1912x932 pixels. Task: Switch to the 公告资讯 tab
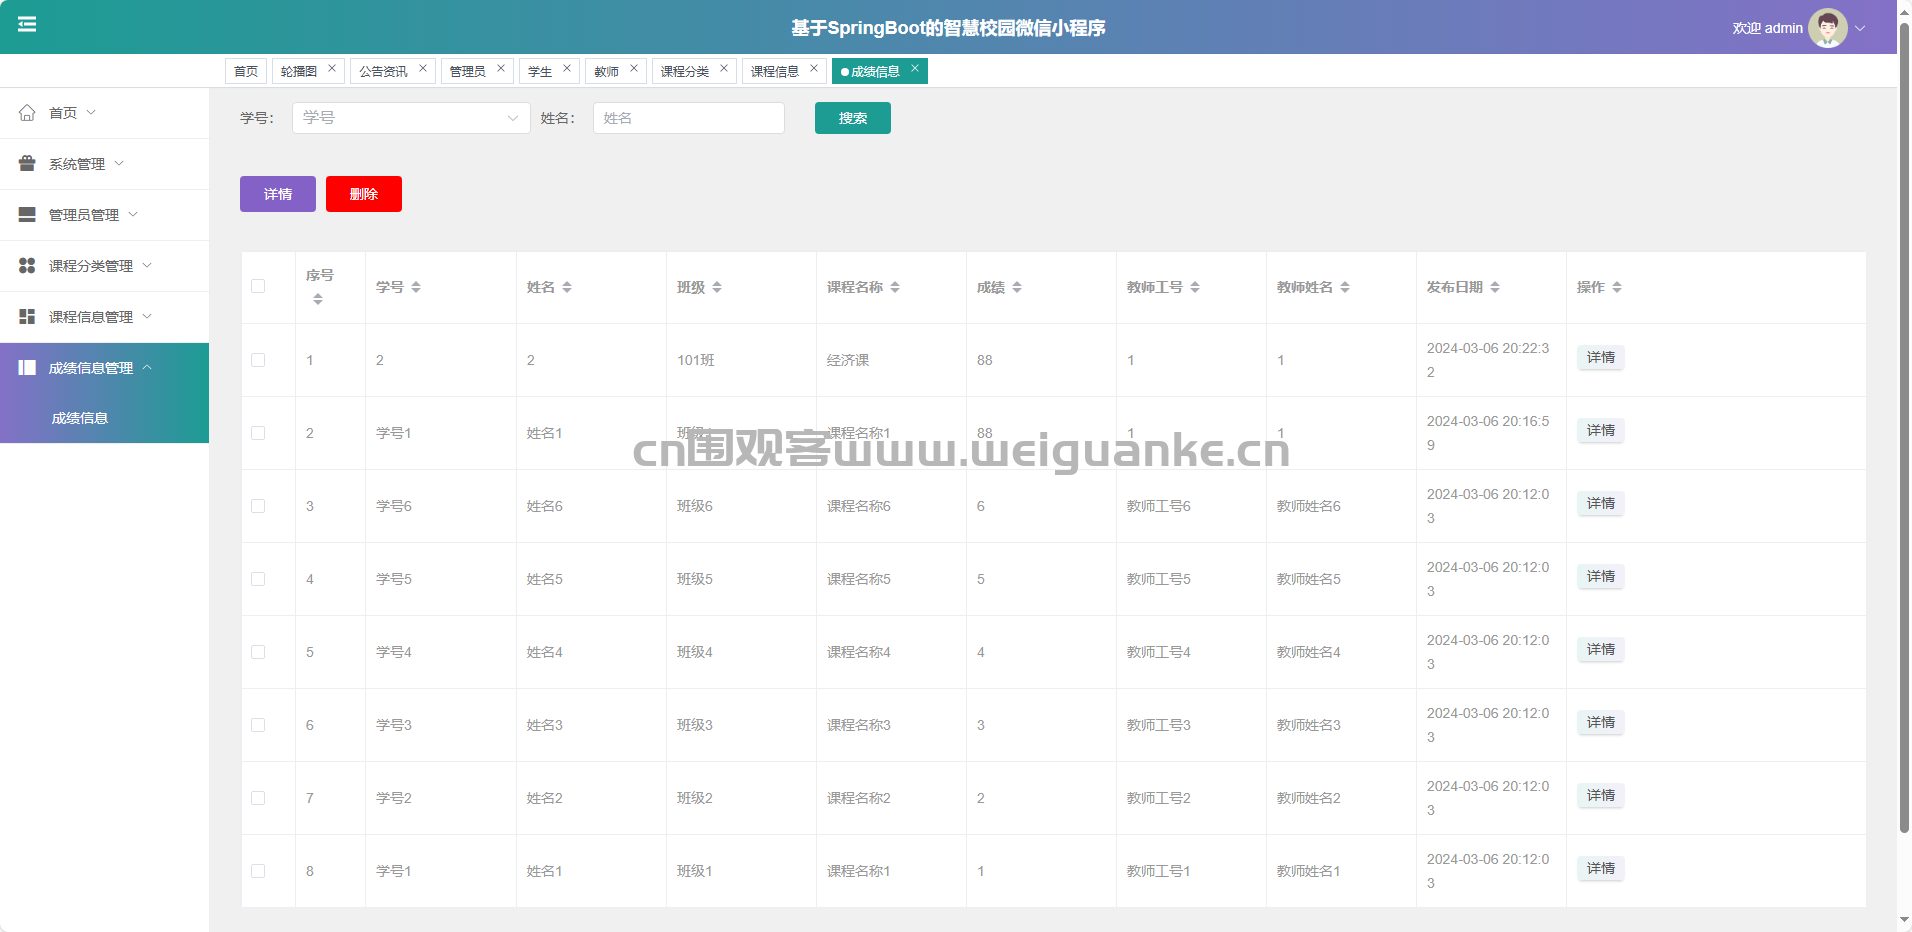pos(383,71)
